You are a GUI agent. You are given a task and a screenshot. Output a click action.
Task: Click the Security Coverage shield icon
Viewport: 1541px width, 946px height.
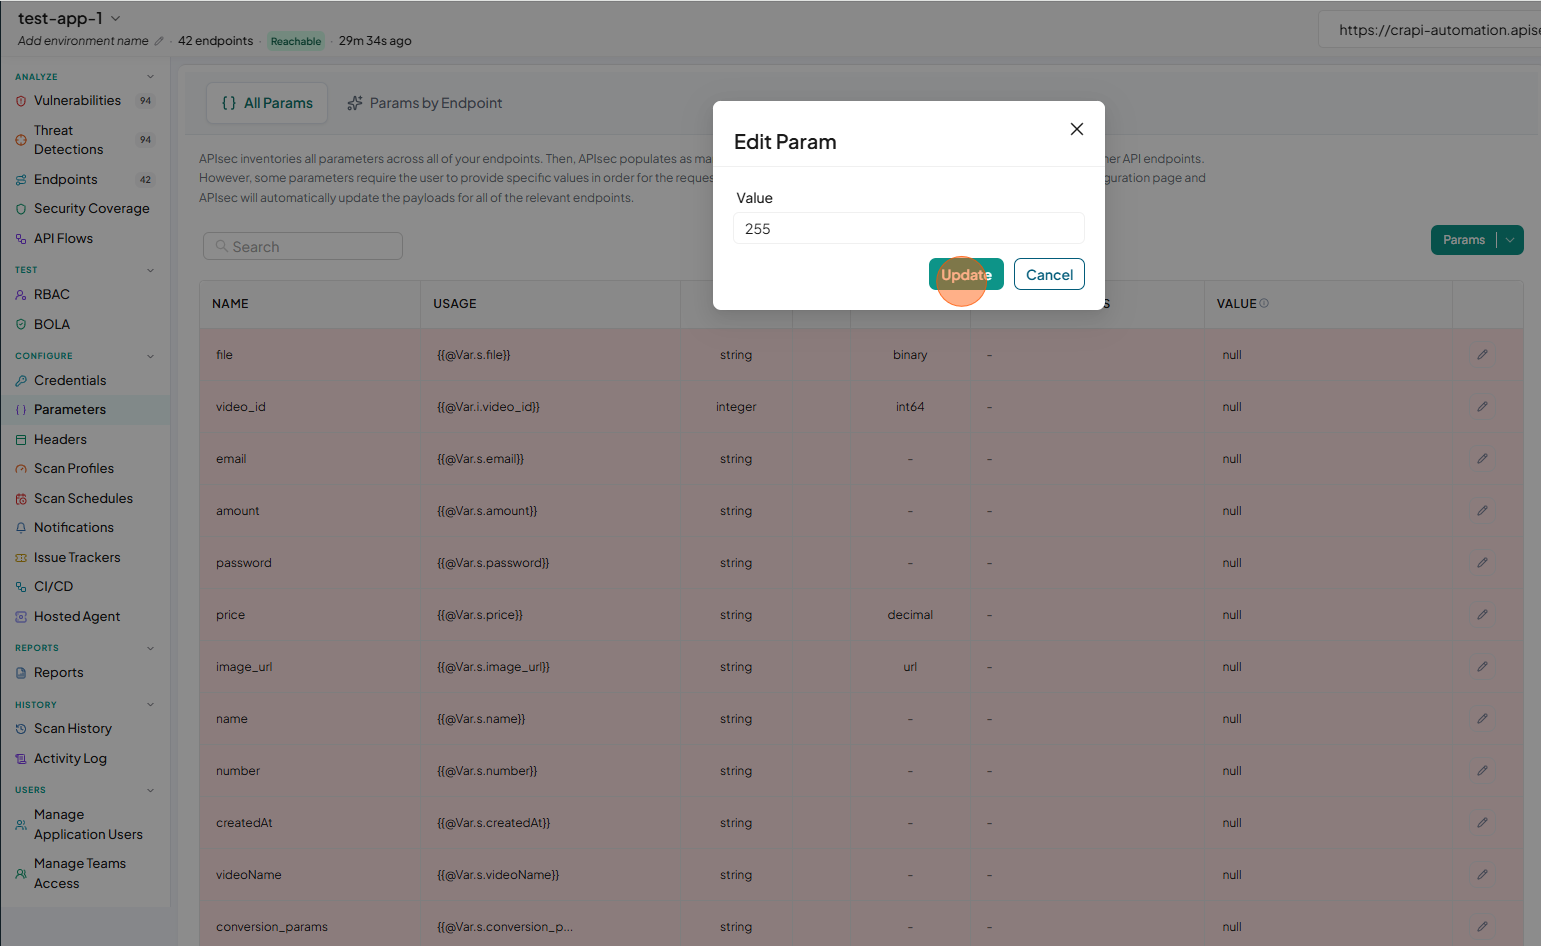(21, 209)
